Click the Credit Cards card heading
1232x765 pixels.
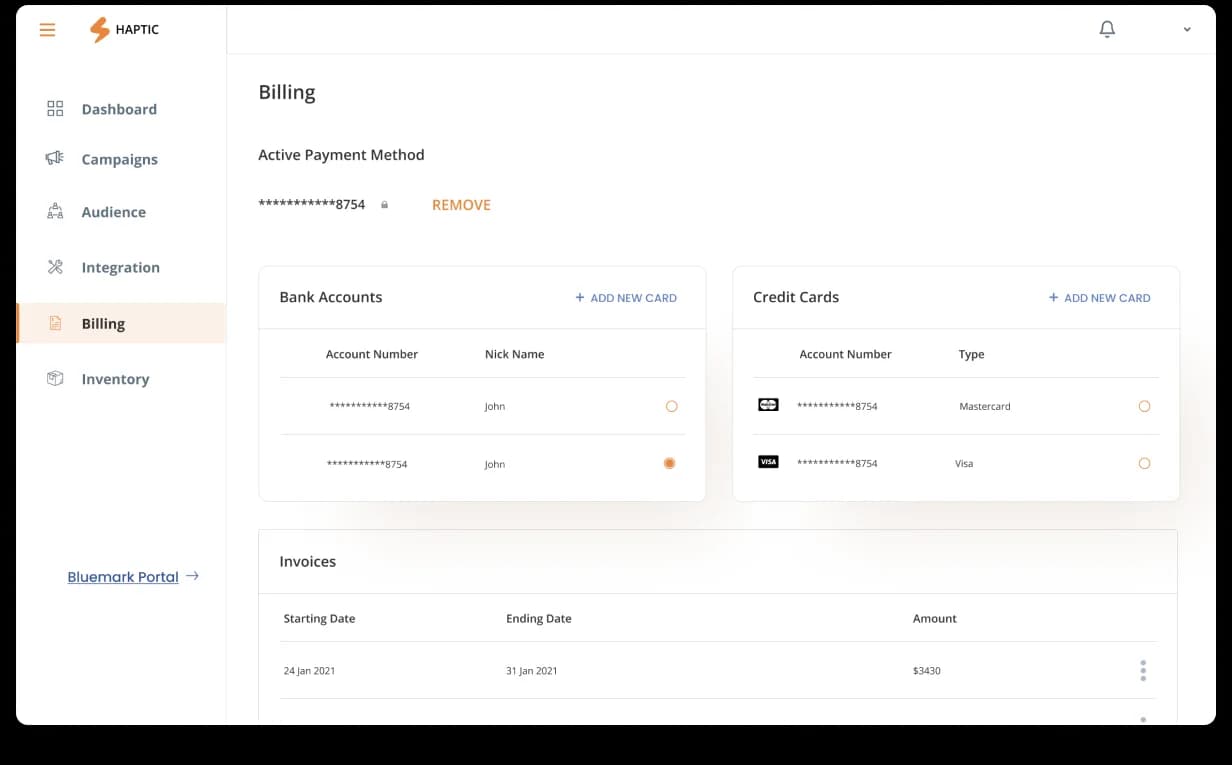[796, 297]
